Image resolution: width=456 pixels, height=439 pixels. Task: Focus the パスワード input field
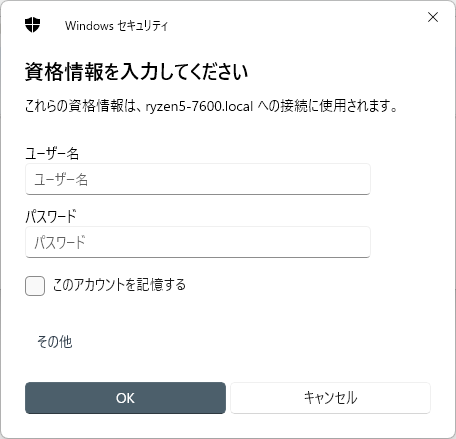(198, 242)
